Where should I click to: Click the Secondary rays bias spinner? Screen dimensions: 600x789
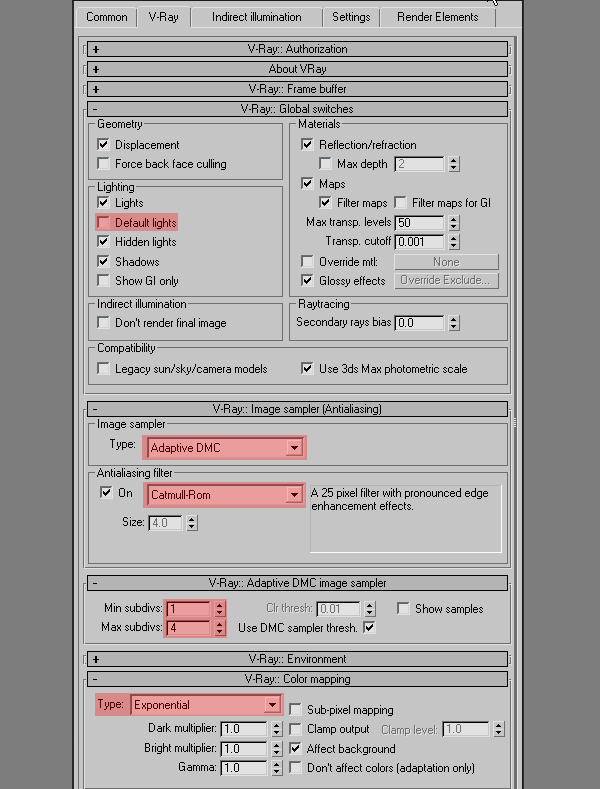coord(454,323)
